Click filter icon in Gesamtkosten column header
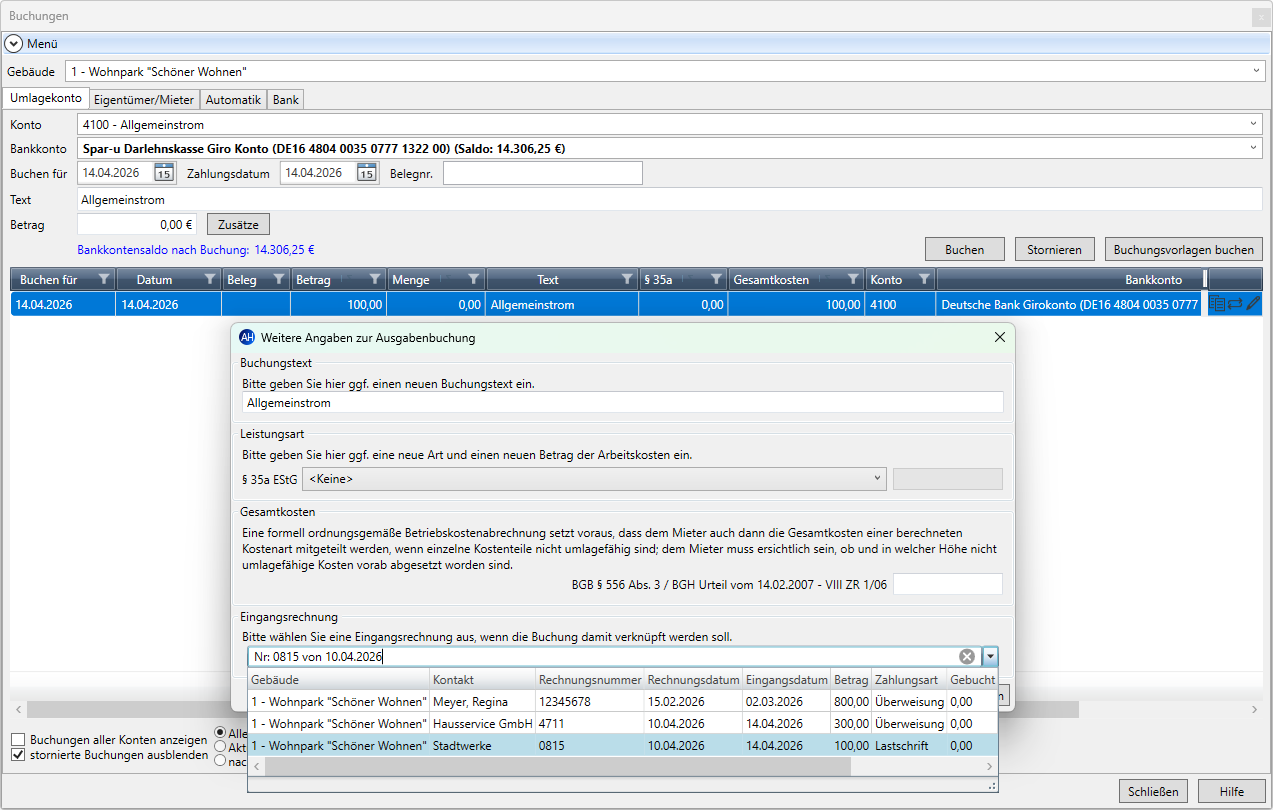Viewport: 1273px width, 810px height. point(853,280)
